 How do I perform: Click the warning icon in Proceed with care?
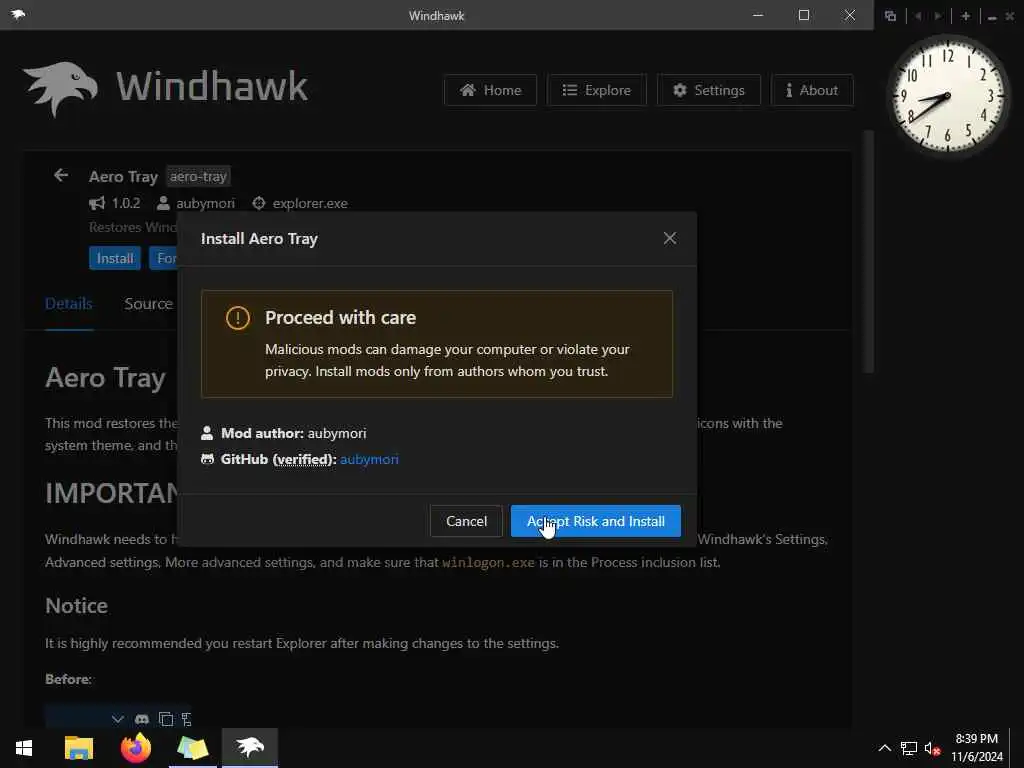pos(238,318)
